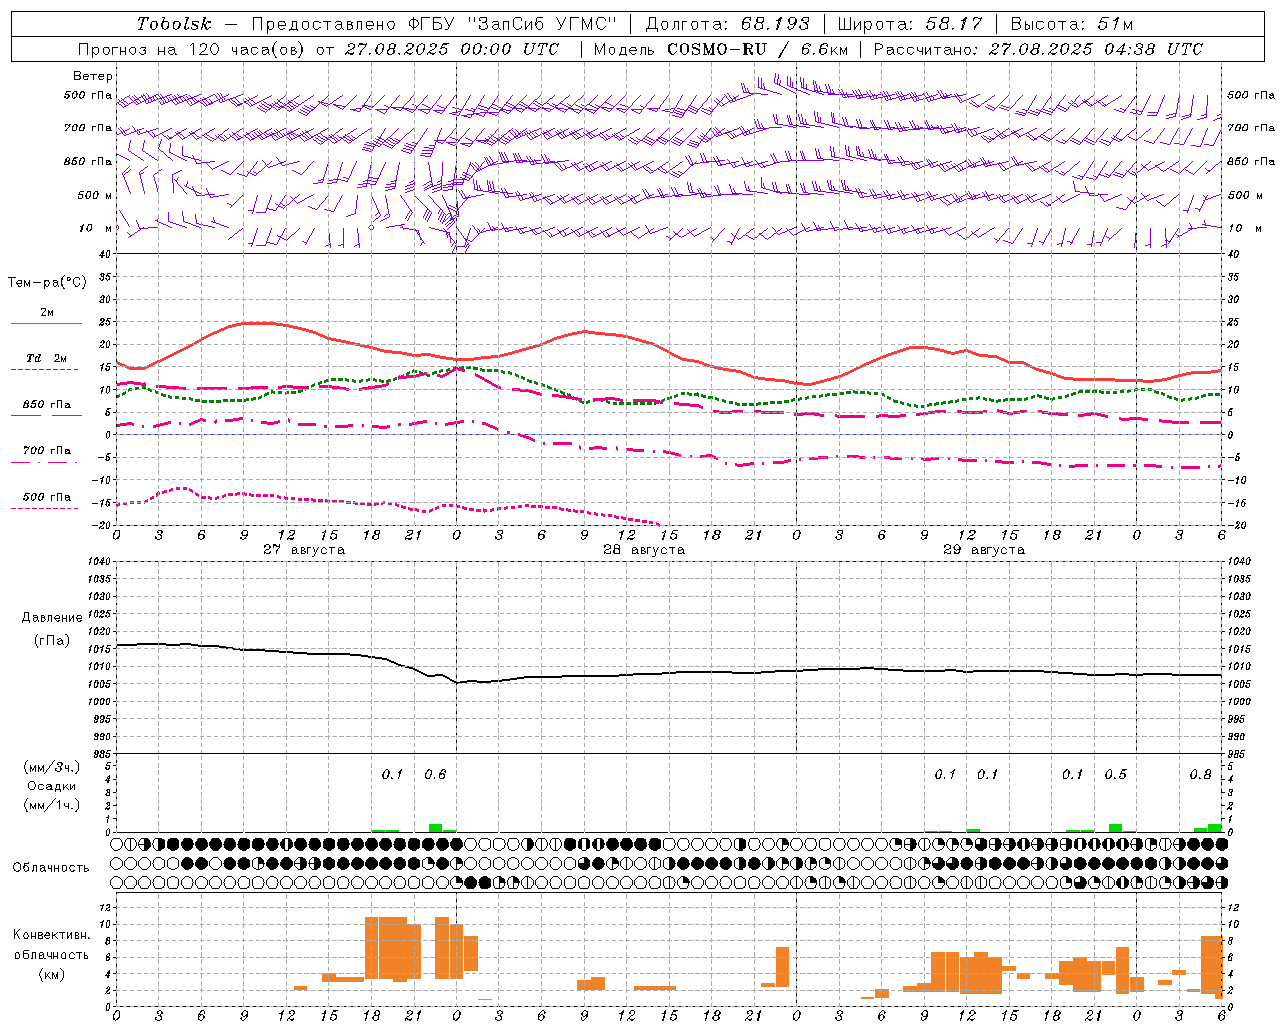The image size is (1280, 1024).
Task: Click the station name Tobolsk in header
Action: click(x=174, y=24)
